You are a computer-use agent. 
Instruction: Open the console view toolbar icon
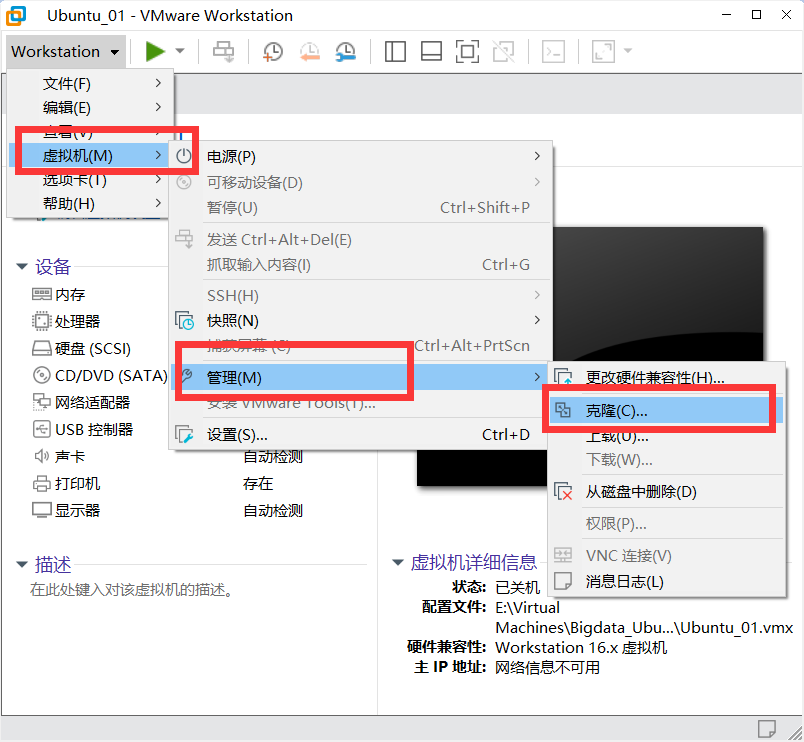point(554,51)
